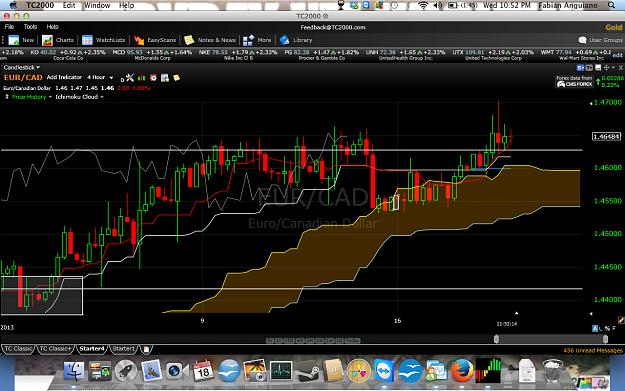This screenshot has width=625, height=391.
Task: Click the green bars chart icon
Action: [x=142, y=78]
